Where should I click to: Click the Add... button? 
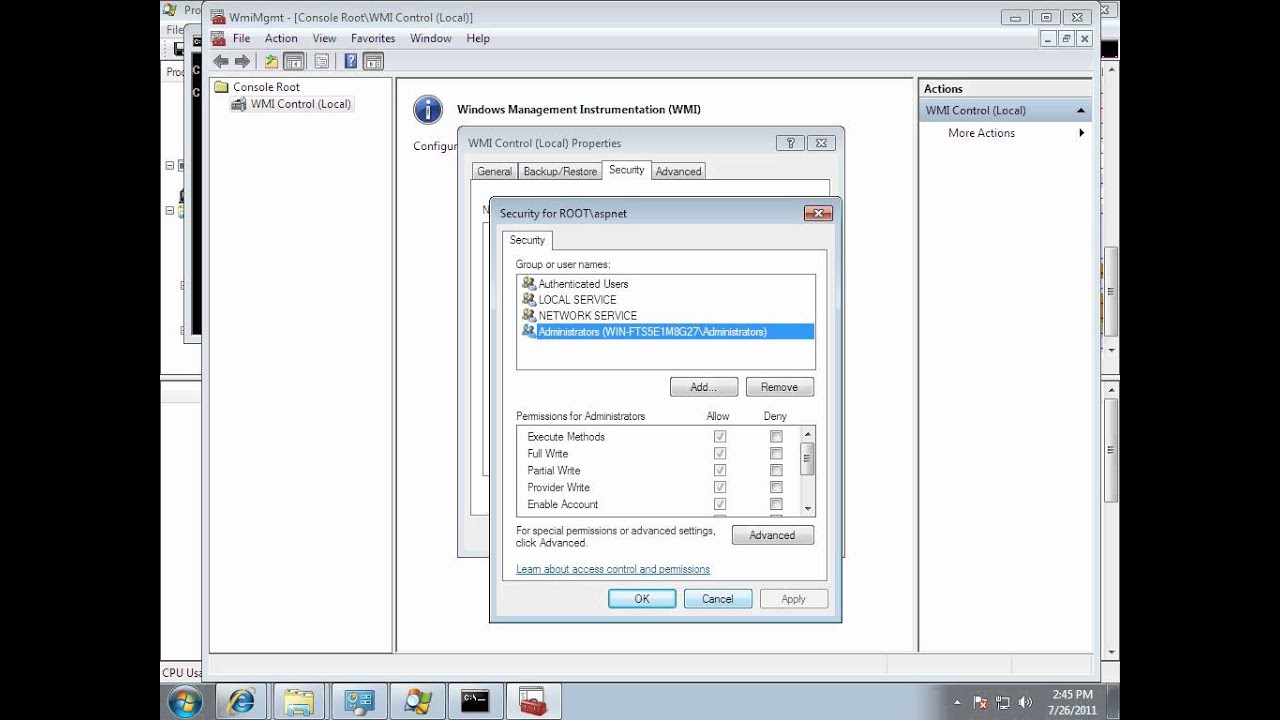tap(704, 387)
